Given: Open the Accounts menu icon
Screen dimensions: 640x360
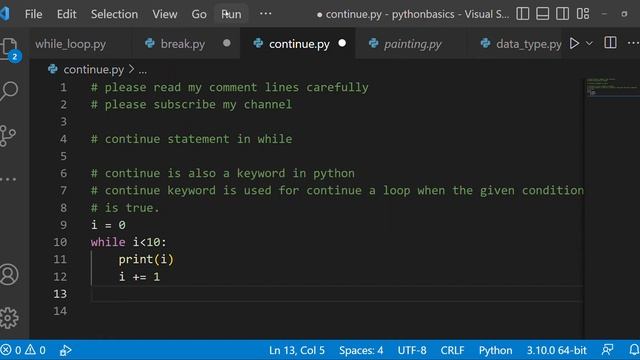Looking at the screenshot, I should pos(9,274).
